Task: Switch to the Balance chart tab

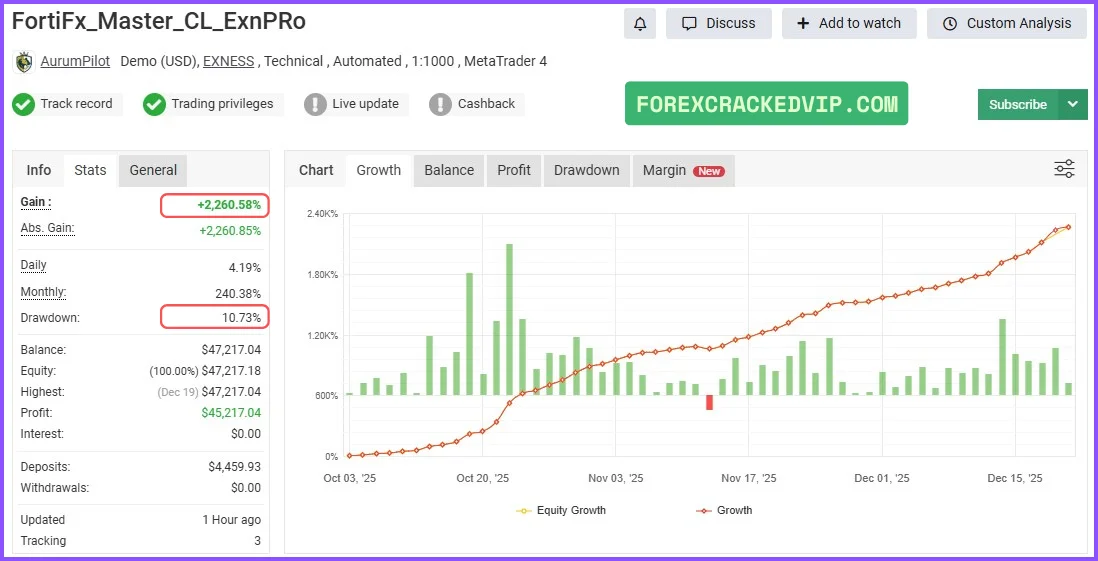Action: (449, 170)
